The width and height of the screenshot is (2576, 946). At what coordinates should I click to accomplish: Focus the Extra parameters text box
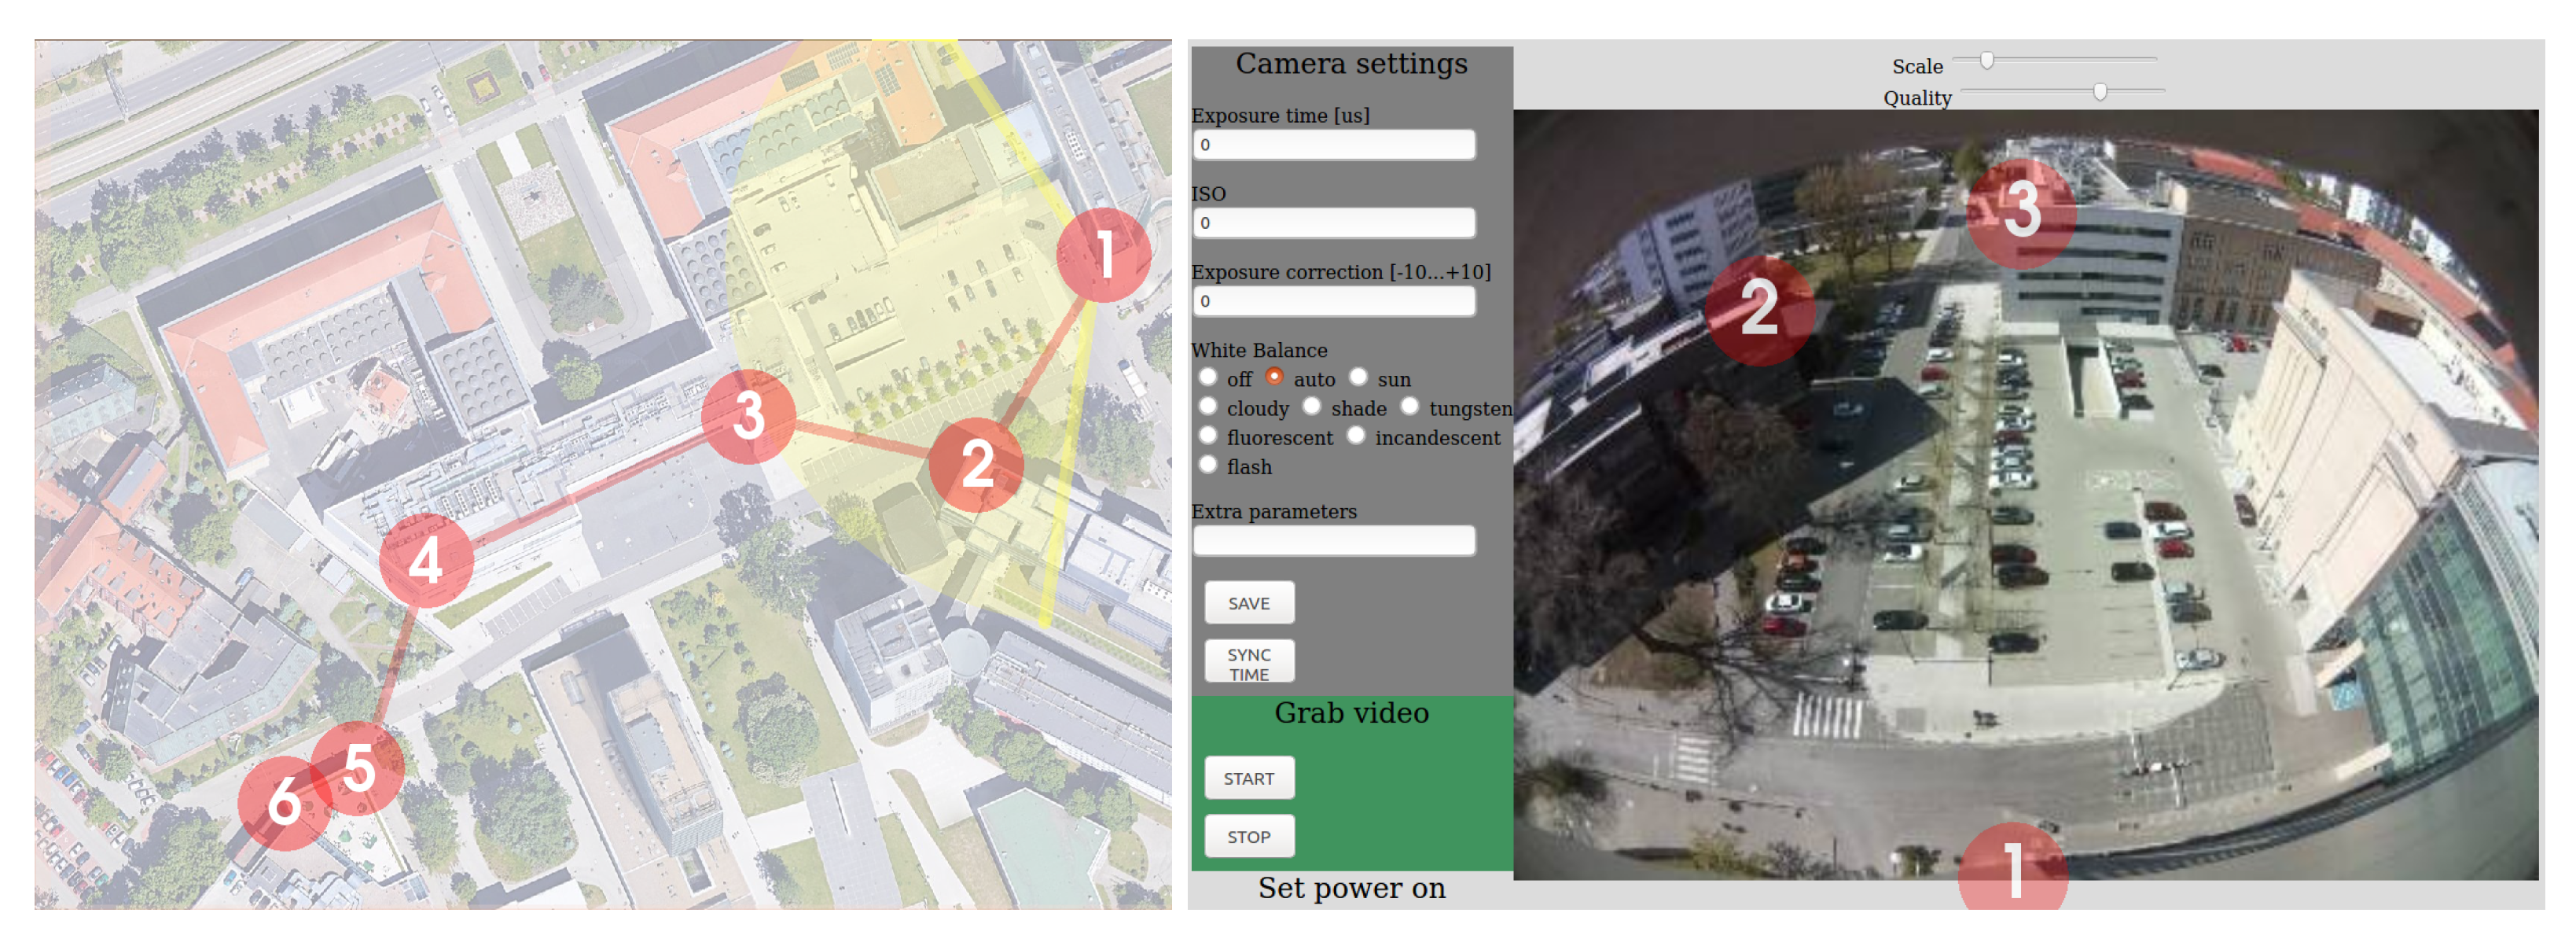tap(1333, 541)
